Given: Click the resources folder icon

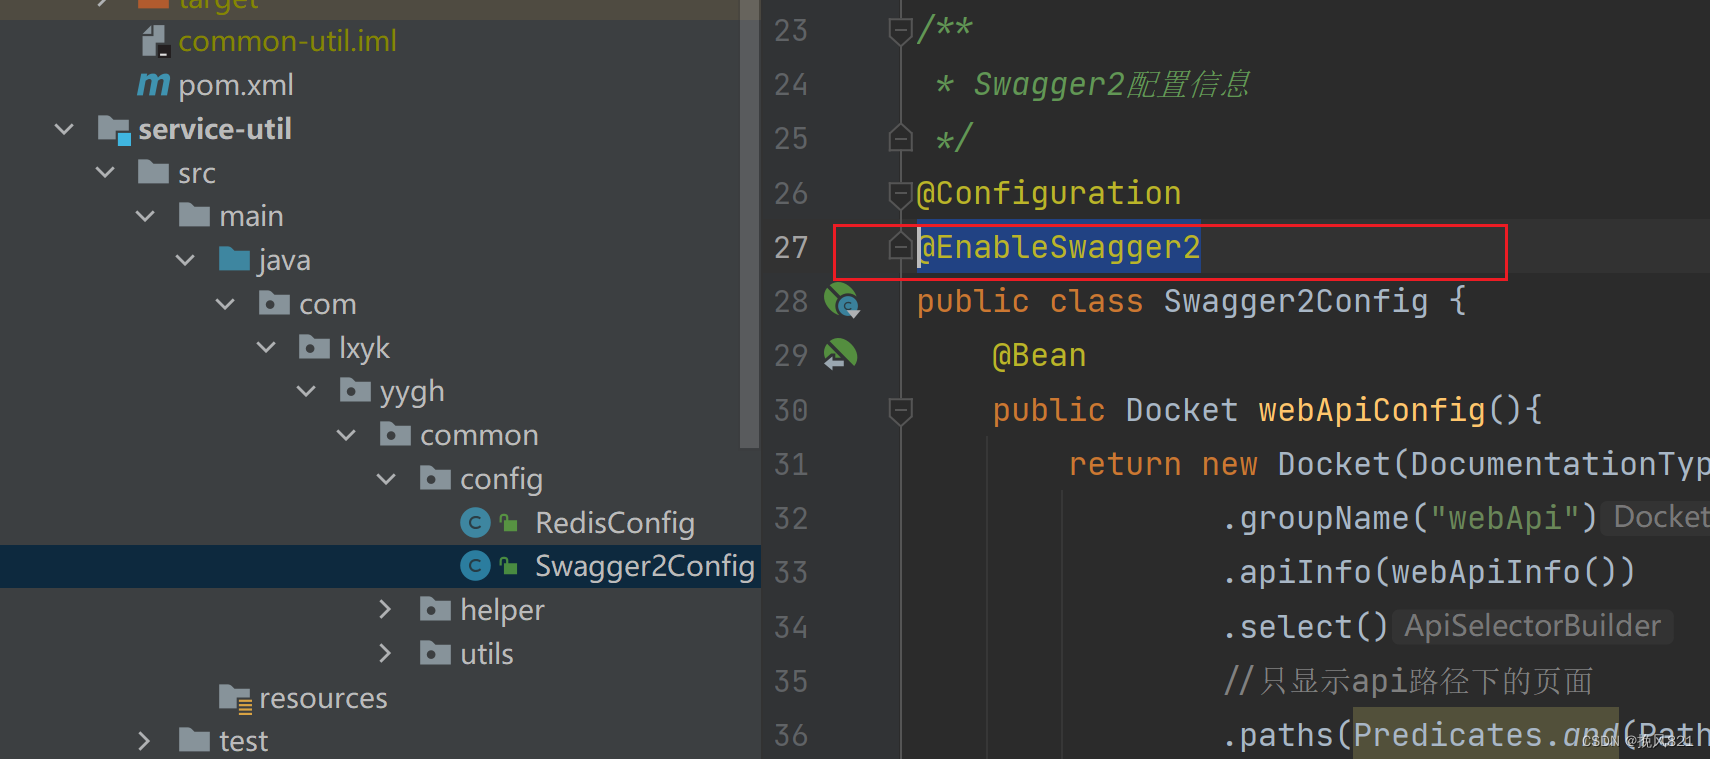Looking at the screenshot, I should coord(235,697).
